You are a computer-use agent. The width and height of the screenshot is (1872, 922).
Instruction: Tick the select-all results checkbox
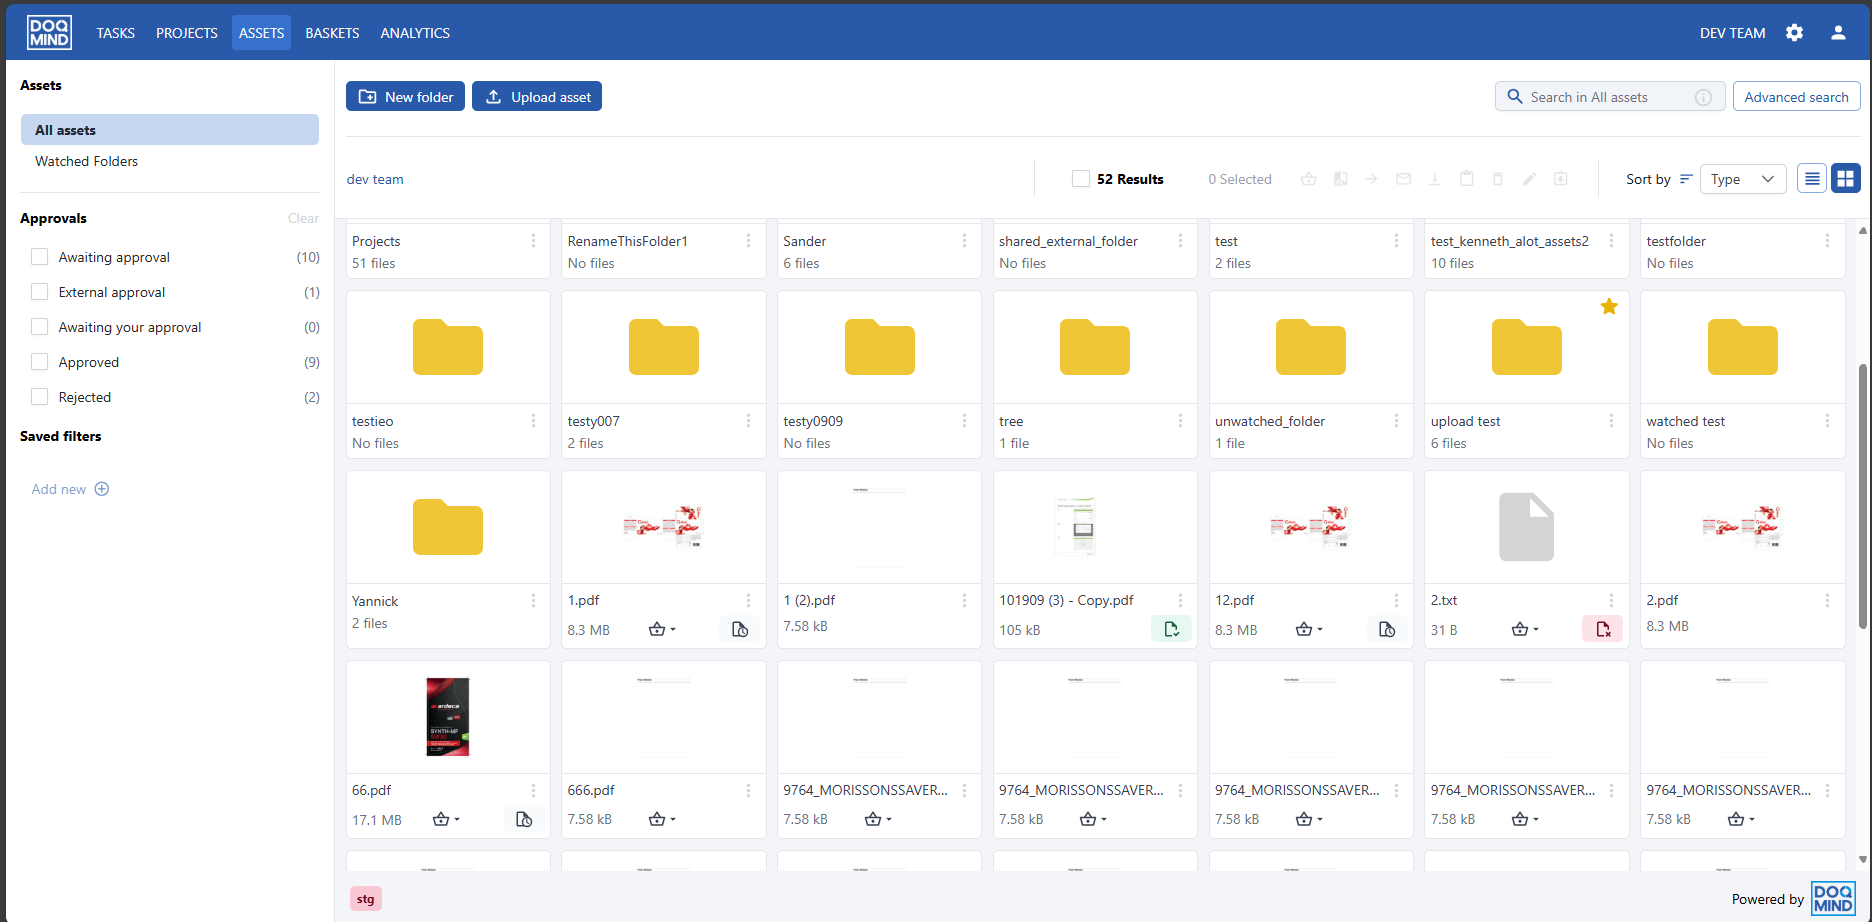(x=1080, y=179)
